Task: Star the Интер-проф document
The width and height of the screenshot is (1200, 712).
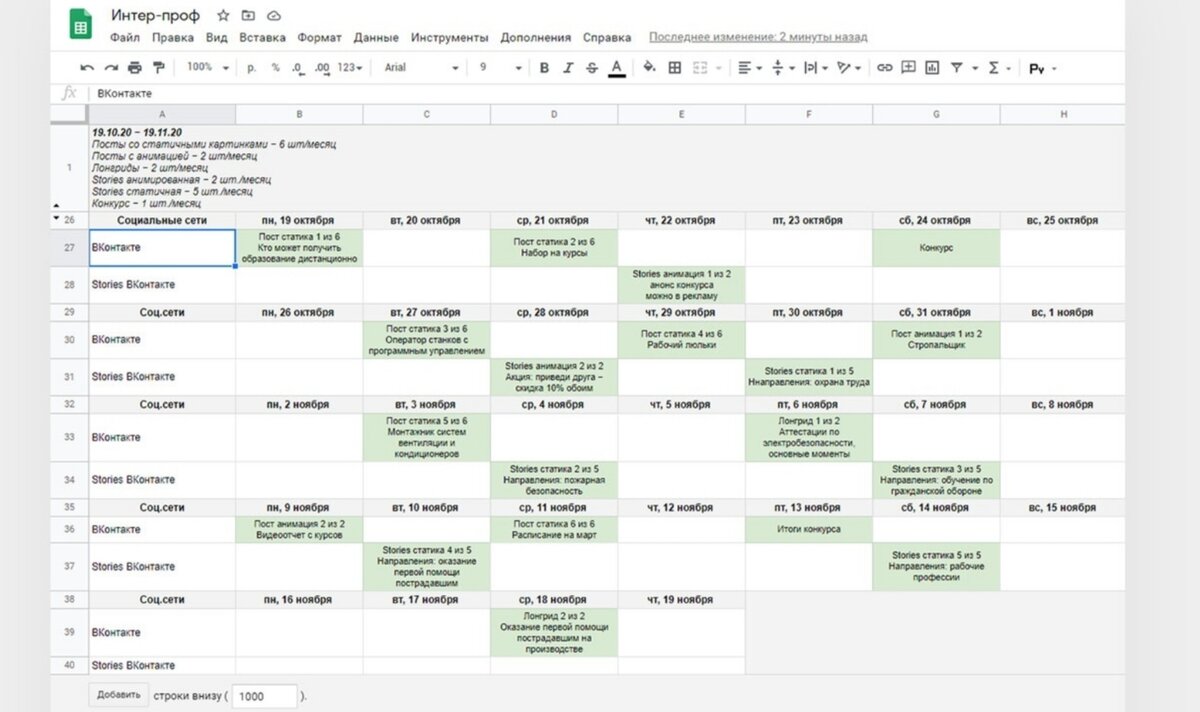Action: pos(223,16)
